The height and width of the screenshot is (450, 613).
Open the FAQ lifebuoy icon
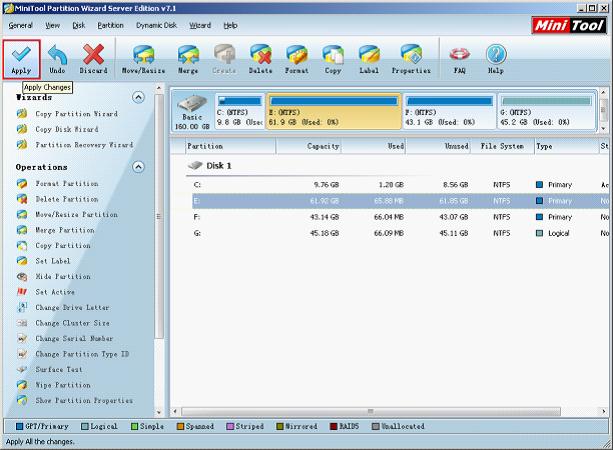[x=459, y=54]
